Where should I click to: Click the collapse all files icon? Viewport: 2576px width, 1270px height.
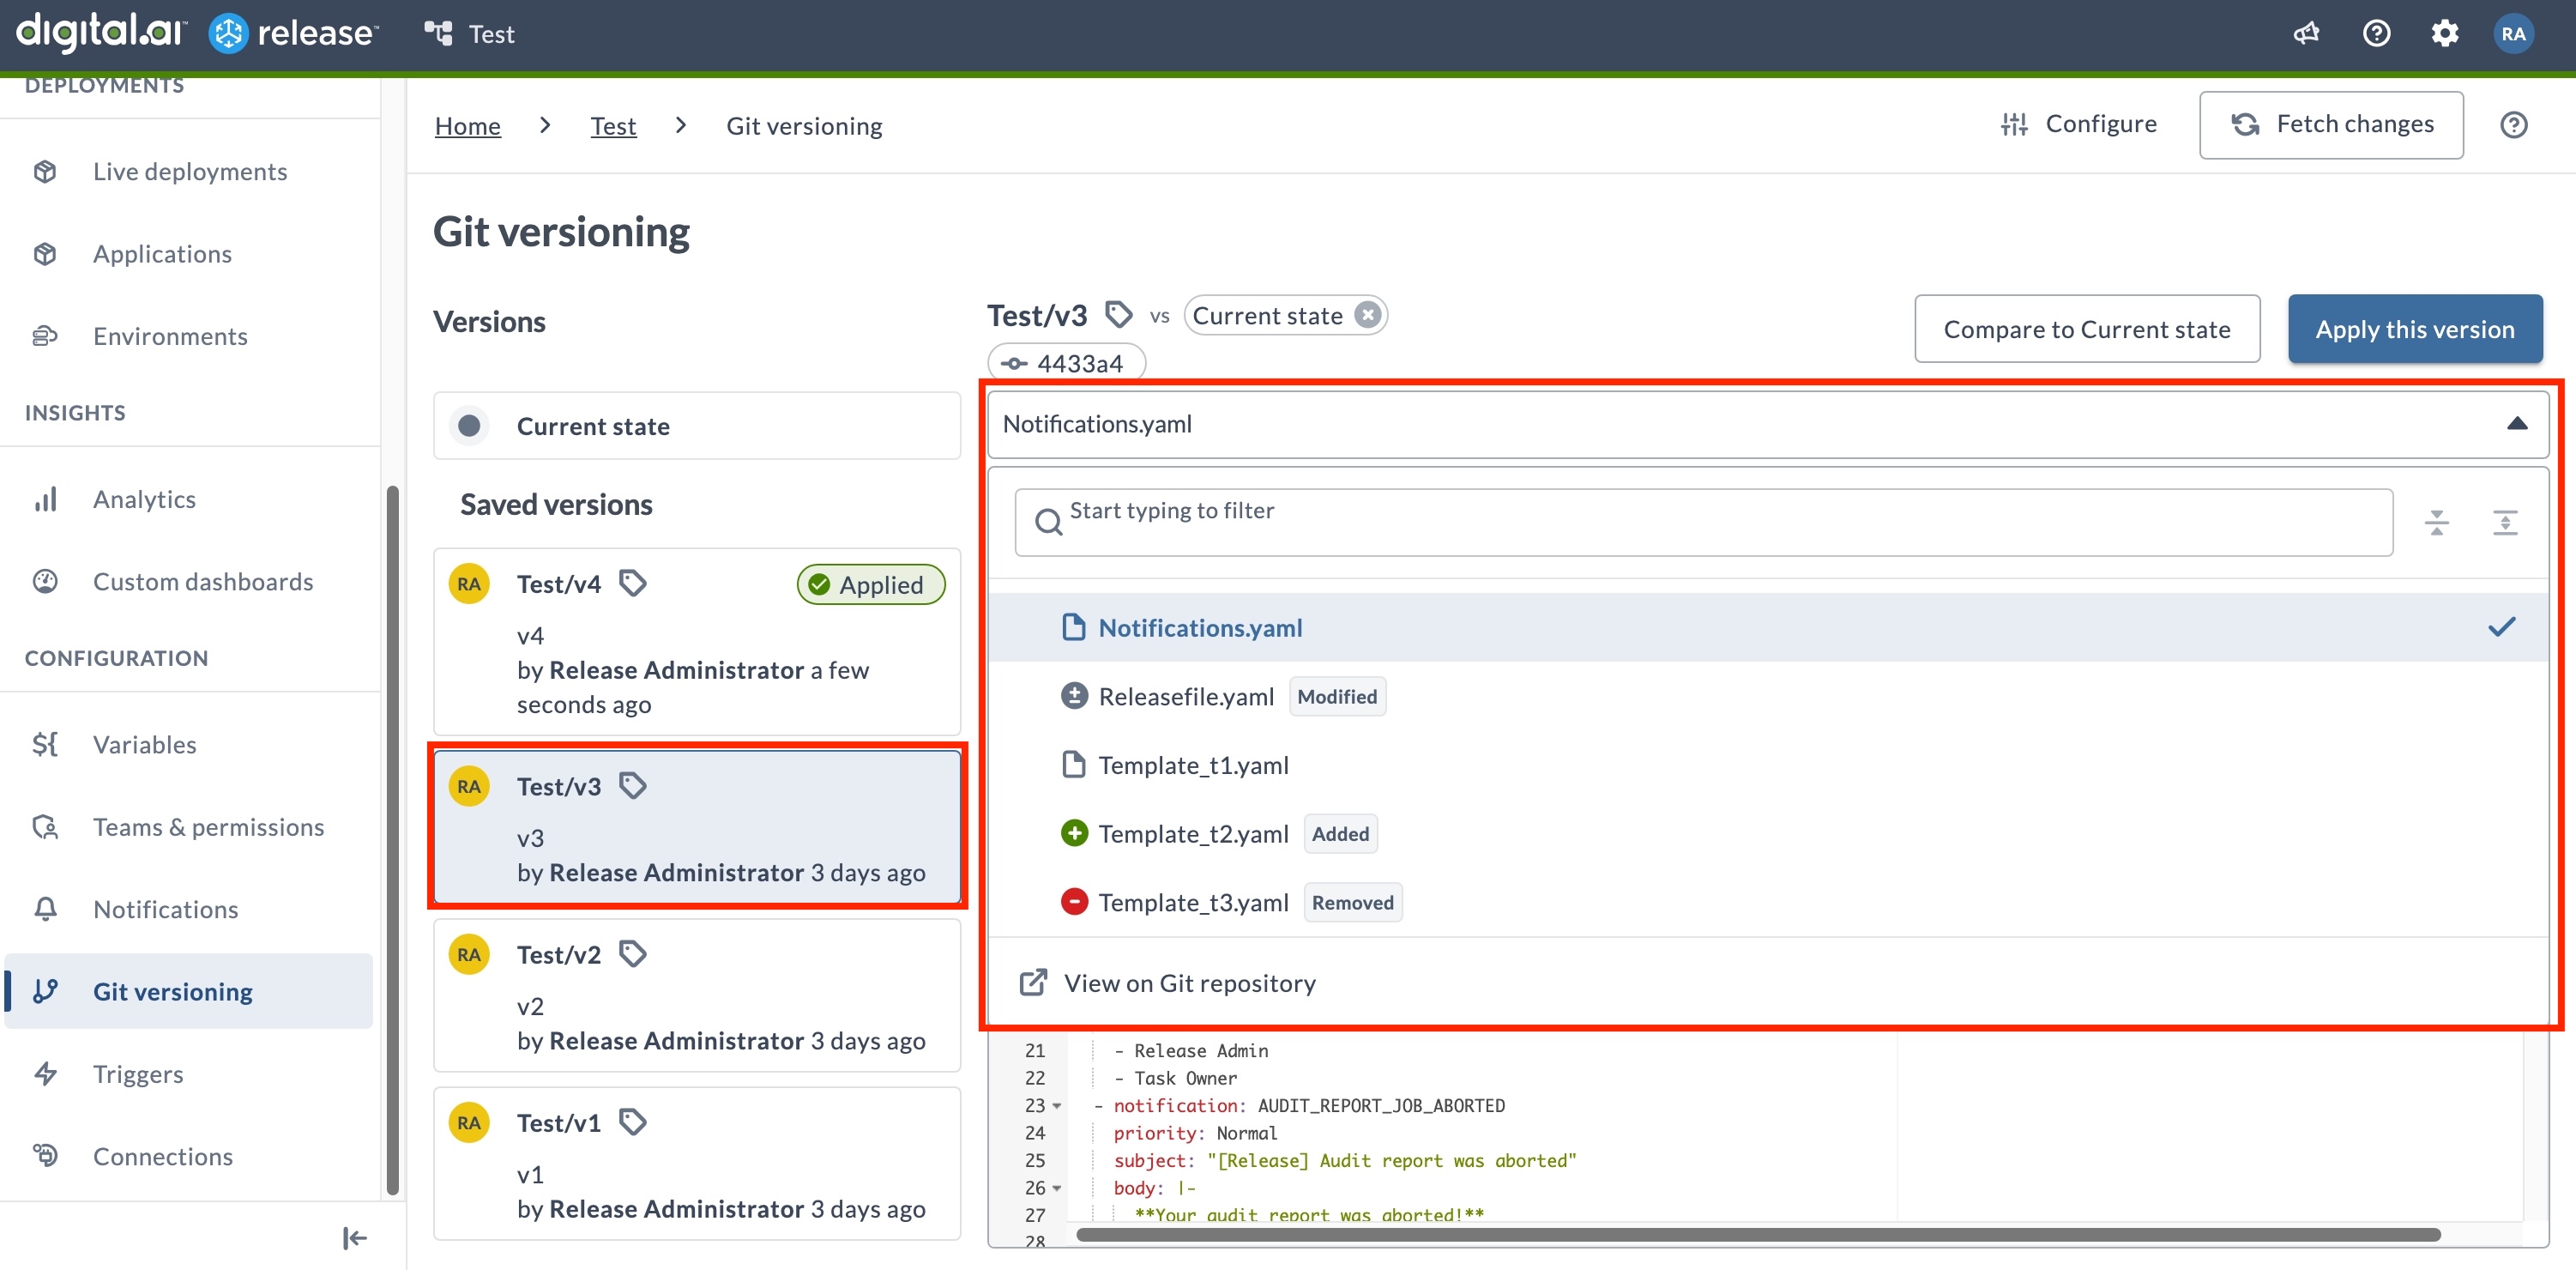tap(2436, 522)
